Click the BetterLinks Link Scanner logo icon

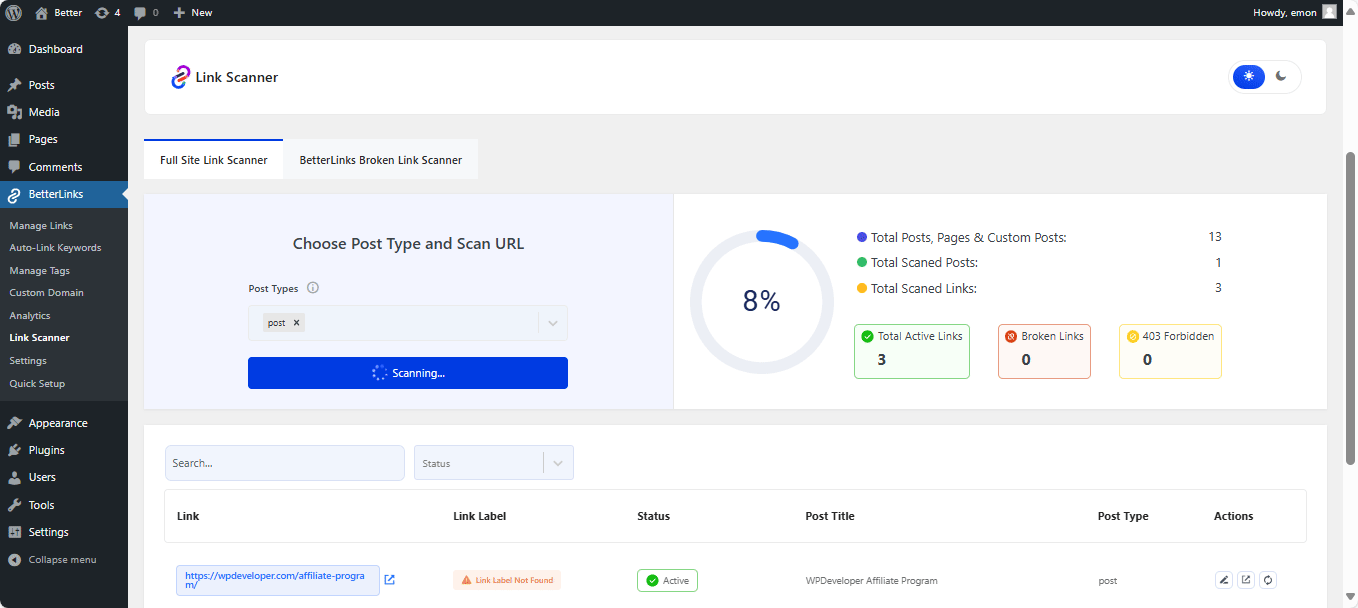pos(181,77)
